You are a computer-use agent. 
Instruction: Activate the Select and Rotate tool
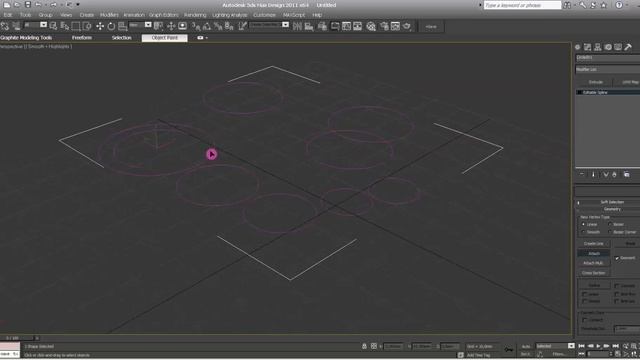tap(111, 26)
